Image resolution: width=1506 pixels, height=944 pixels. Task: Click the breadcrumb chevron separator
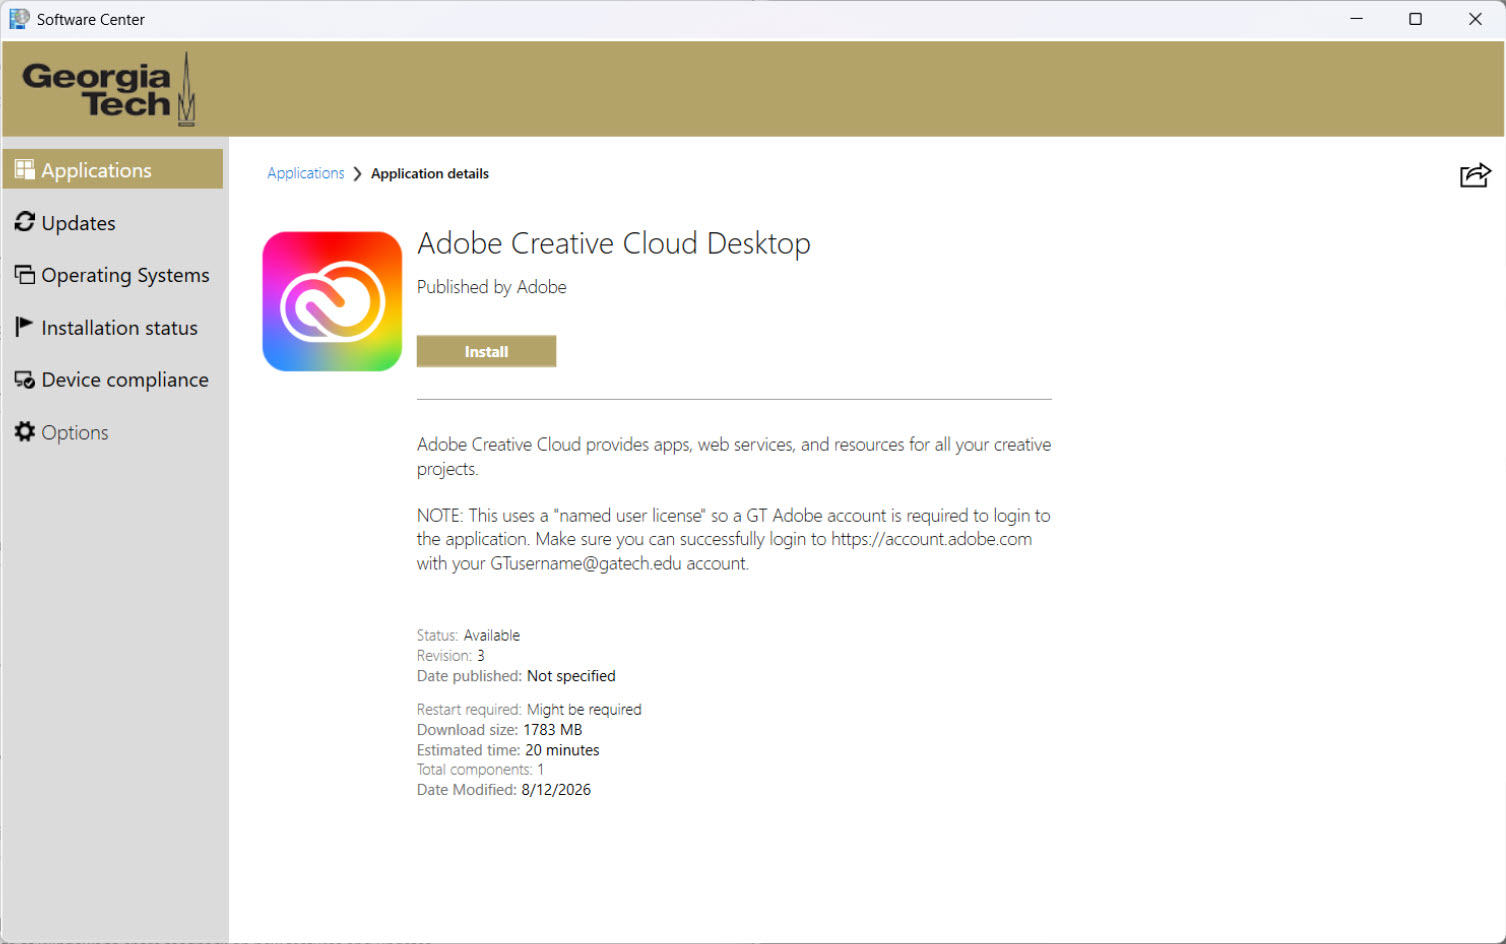pyautogui.click(x=357, y=174)
